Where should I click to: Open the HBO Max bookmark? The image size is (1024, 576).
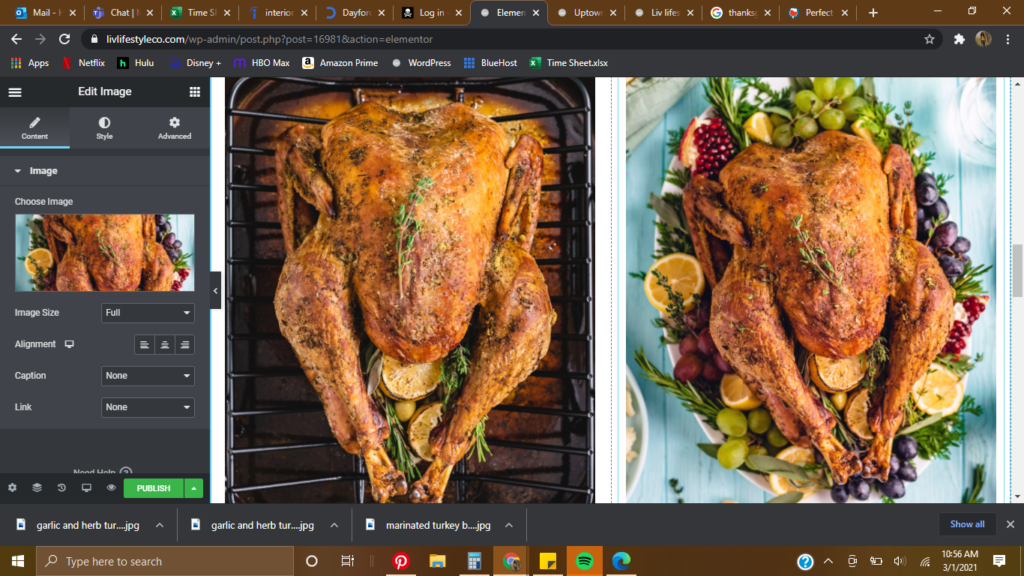click(x=261, y=63)
